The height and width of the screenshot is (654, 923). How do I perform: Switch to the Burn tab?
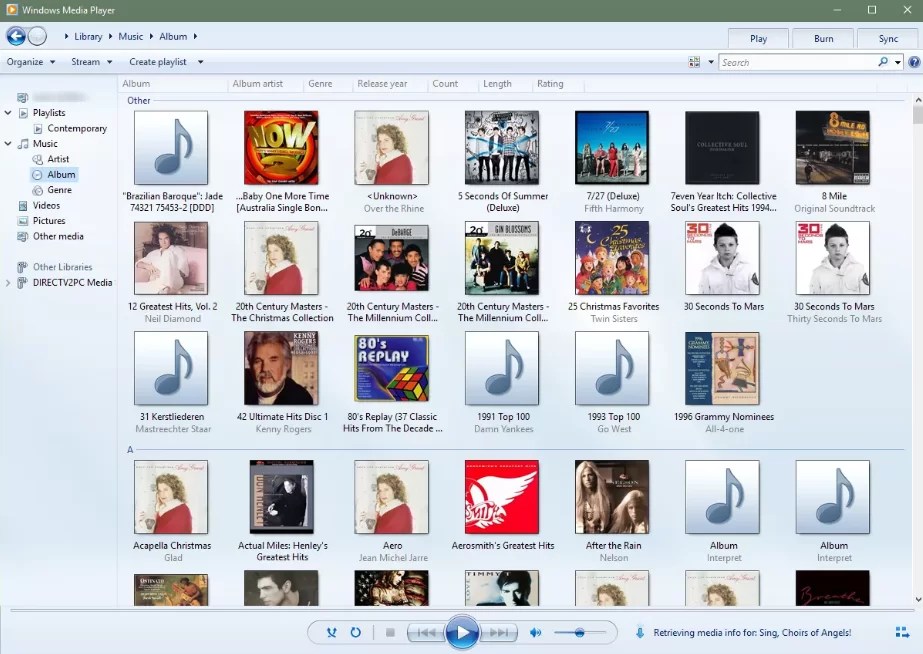[822, 38]
